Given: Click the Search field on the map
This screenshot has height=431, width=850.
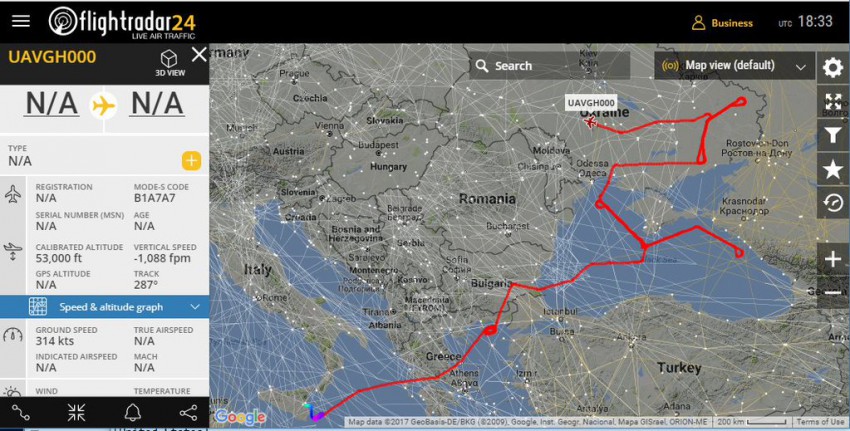Looking at the screenshot, I should coord(550,66).
